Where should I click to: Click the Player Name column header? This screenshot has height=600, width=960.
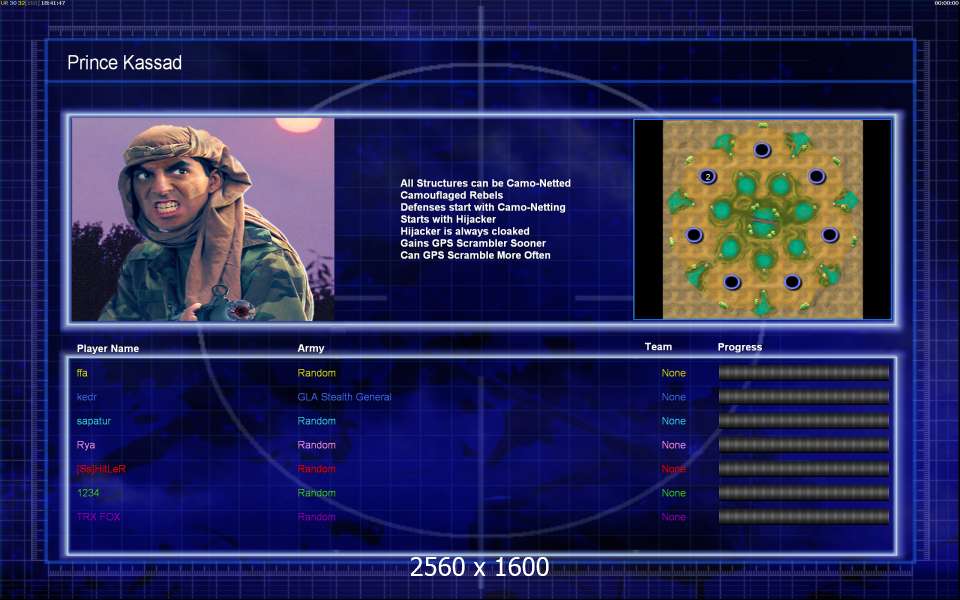point(108,348)
